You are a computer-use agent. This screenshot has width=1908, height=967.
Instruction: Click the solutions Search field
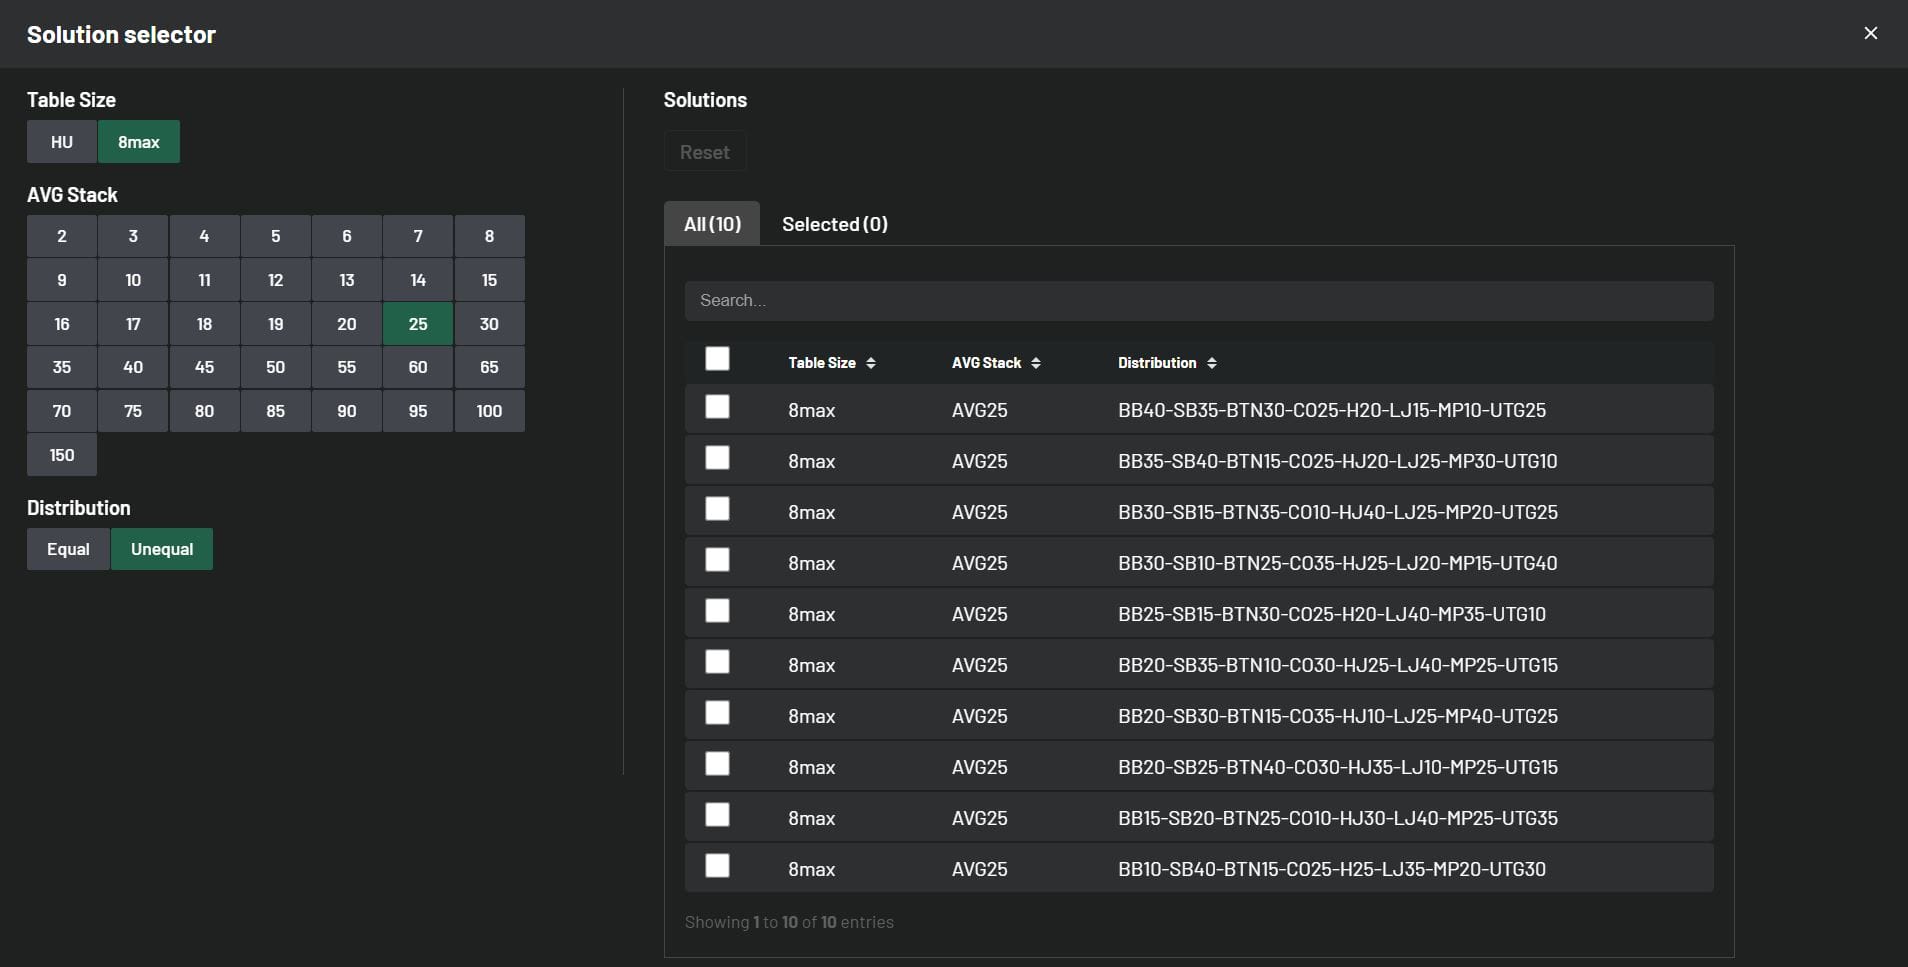tap(1198, 300)
